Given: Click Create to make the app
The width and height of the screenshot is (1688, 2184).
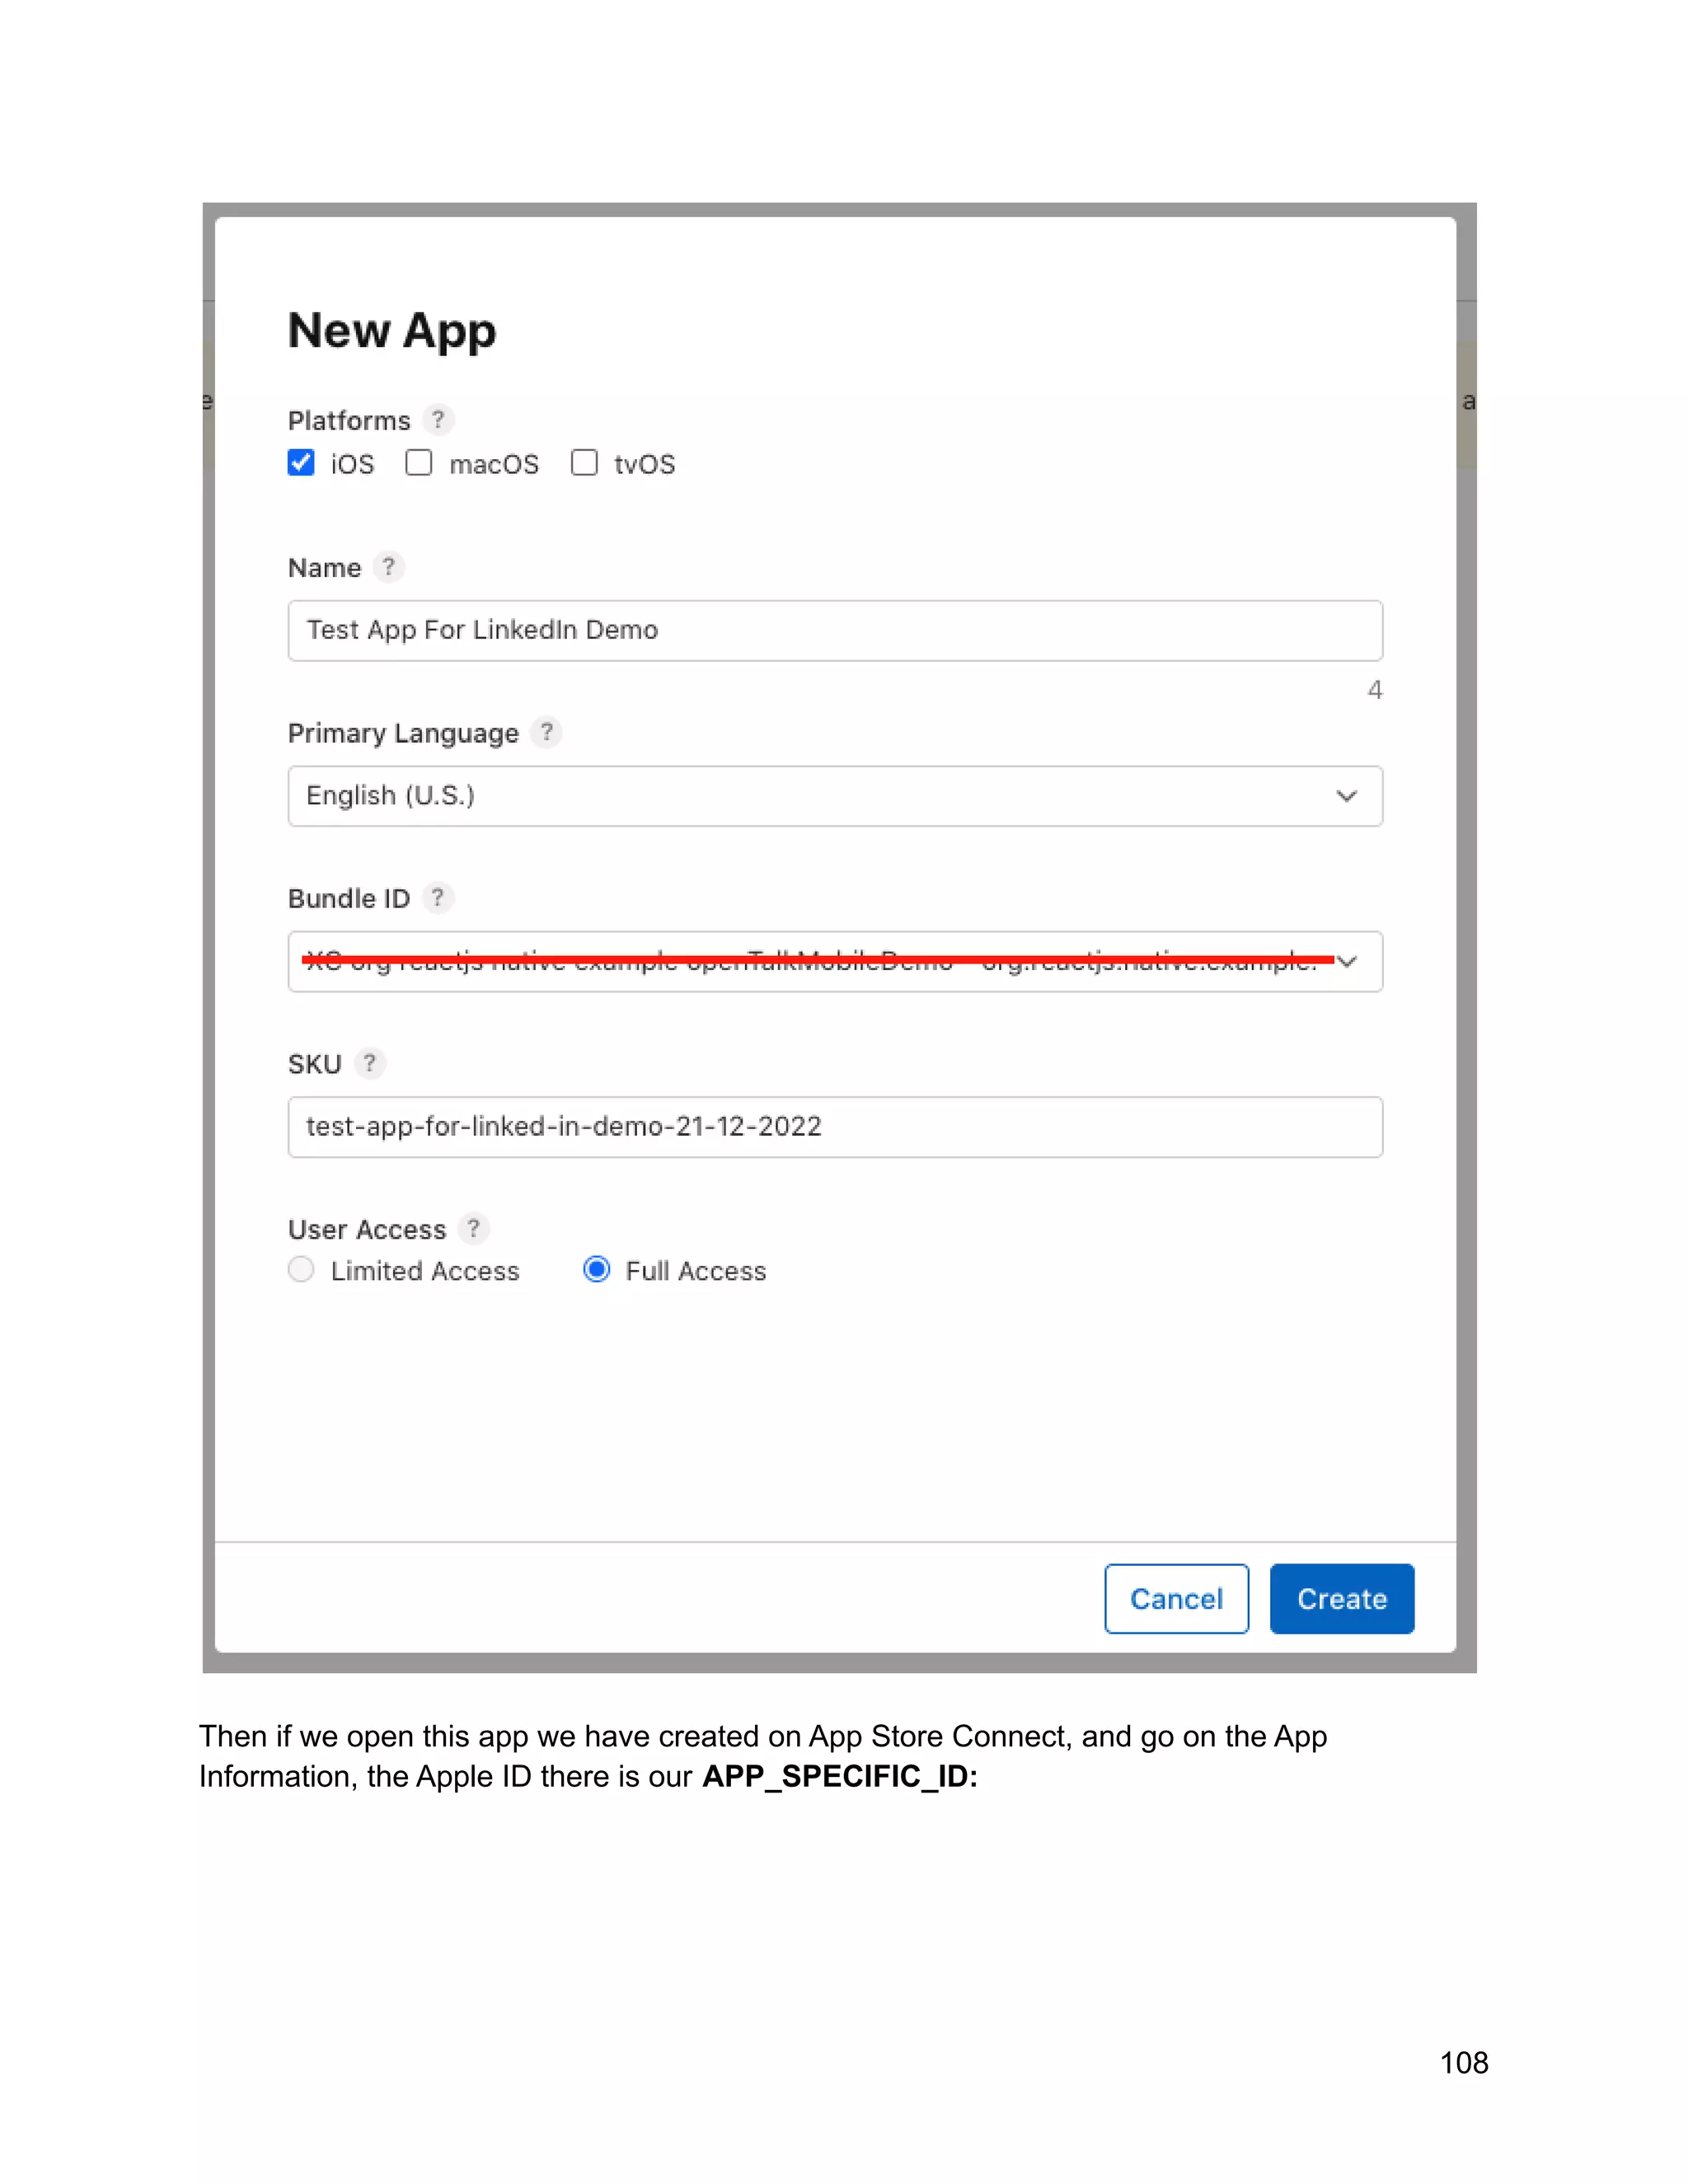Looking at the screenshot, I should coord(1342,1599).
